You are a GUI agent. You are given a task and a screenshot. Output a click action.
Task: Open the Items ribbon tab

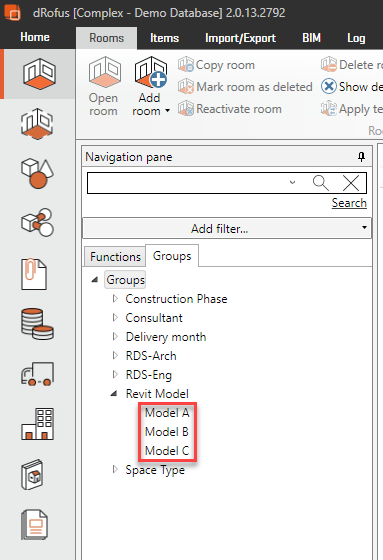[x=164, y=38]
